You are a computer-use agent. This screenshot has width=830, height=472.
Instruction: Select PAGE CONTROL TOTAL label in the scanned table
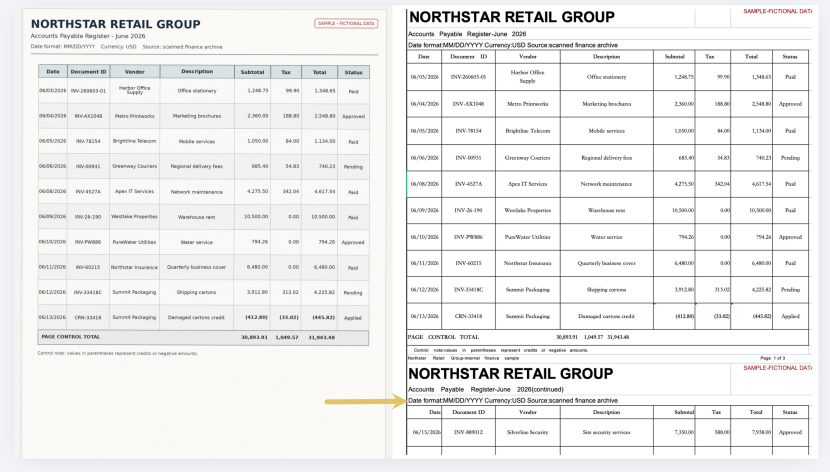pyautogui.click(x=70, y=337)
